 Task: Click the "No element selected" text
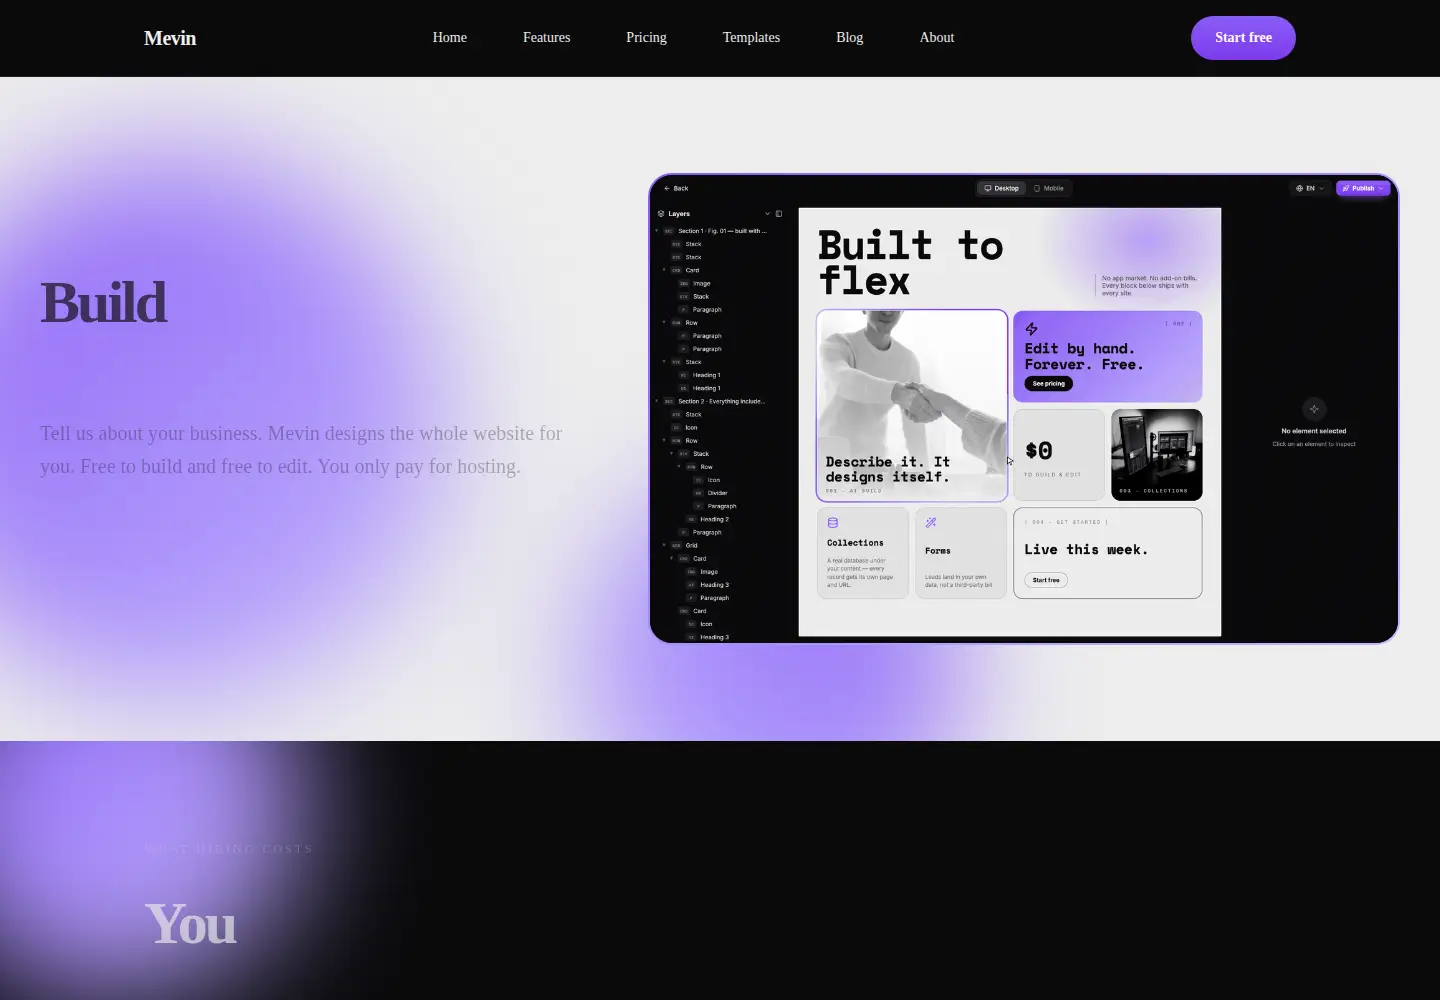pos(1314,431)
